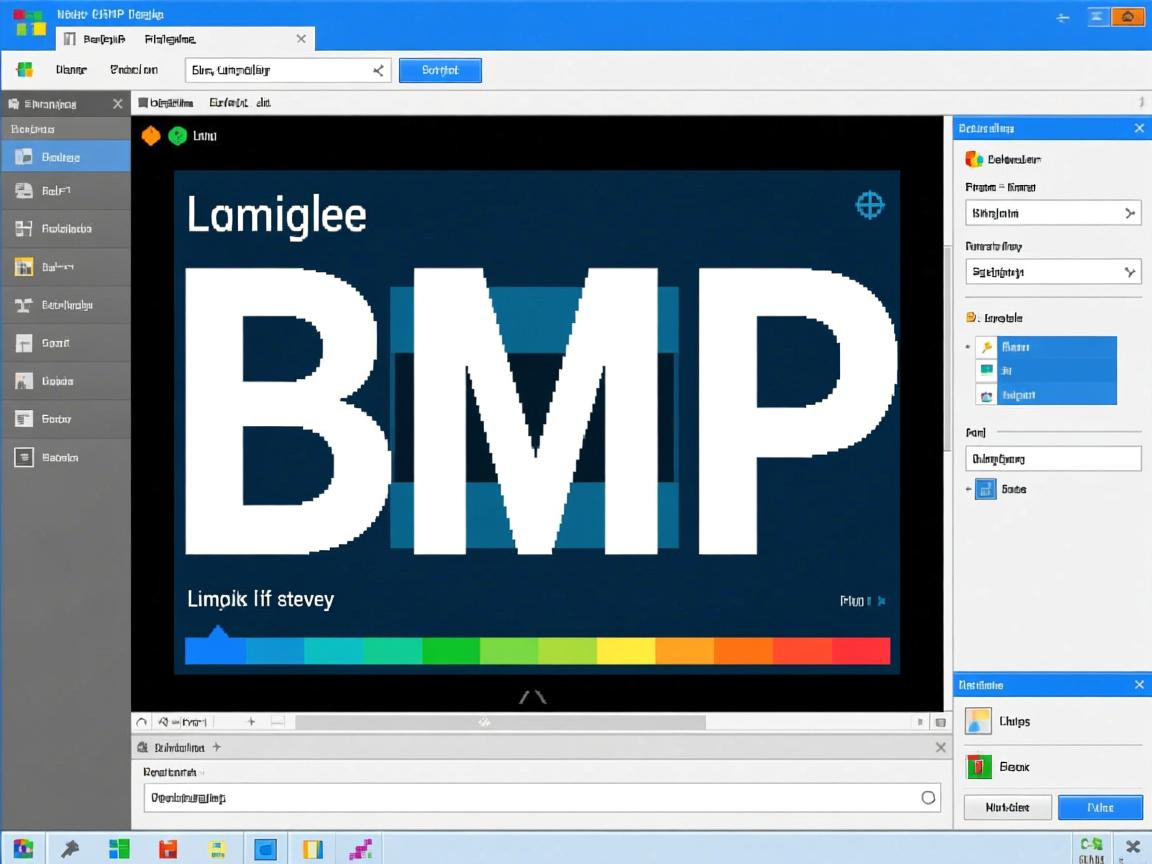Click the yellow swatch in the color spectrum bar

[x=626, y=650]
